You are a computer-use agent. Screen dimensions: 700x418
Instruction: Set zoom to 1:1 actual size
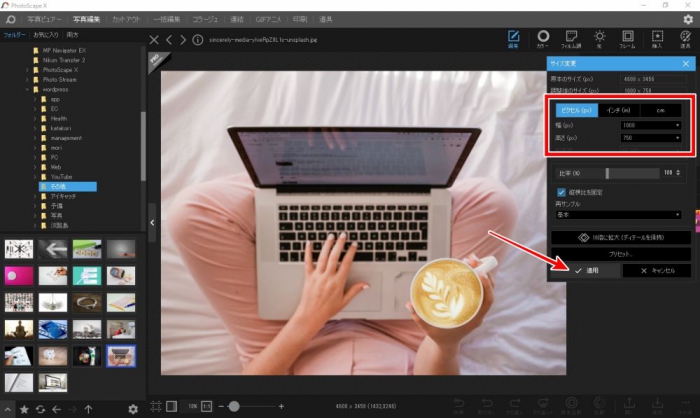pos(207,406)
